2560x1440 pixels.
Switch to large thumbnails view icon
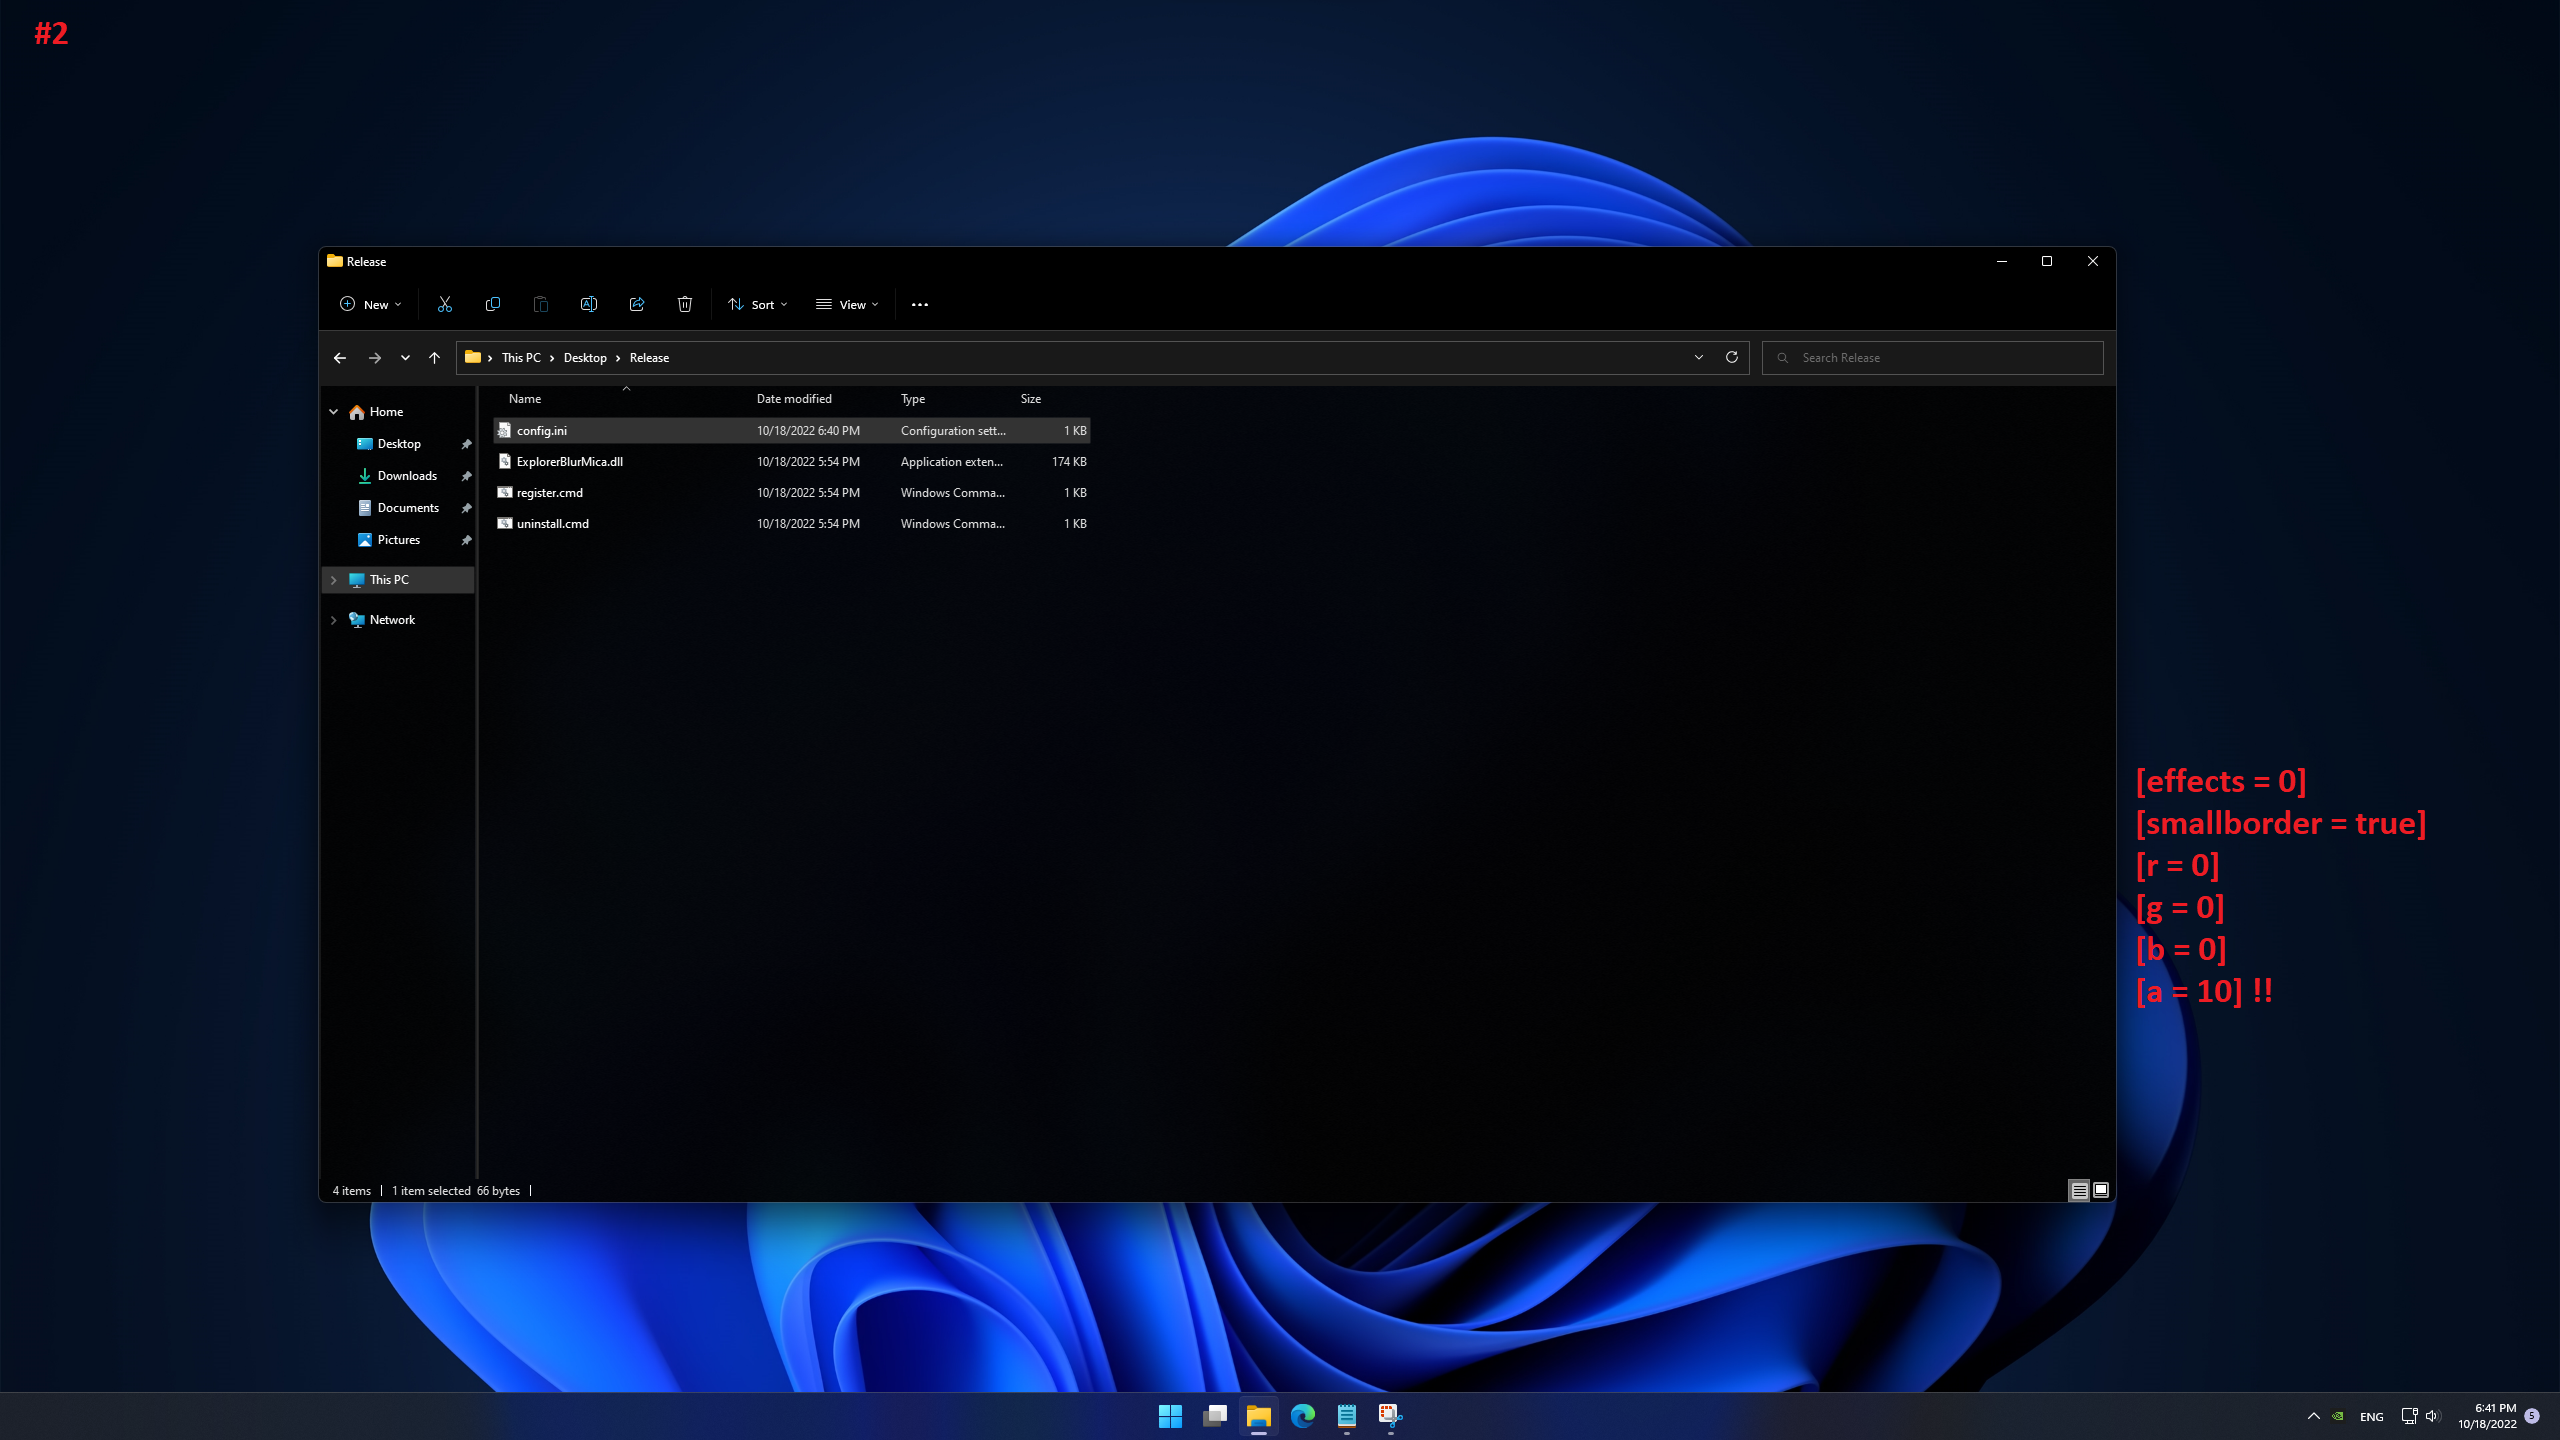(2101, 1190)
